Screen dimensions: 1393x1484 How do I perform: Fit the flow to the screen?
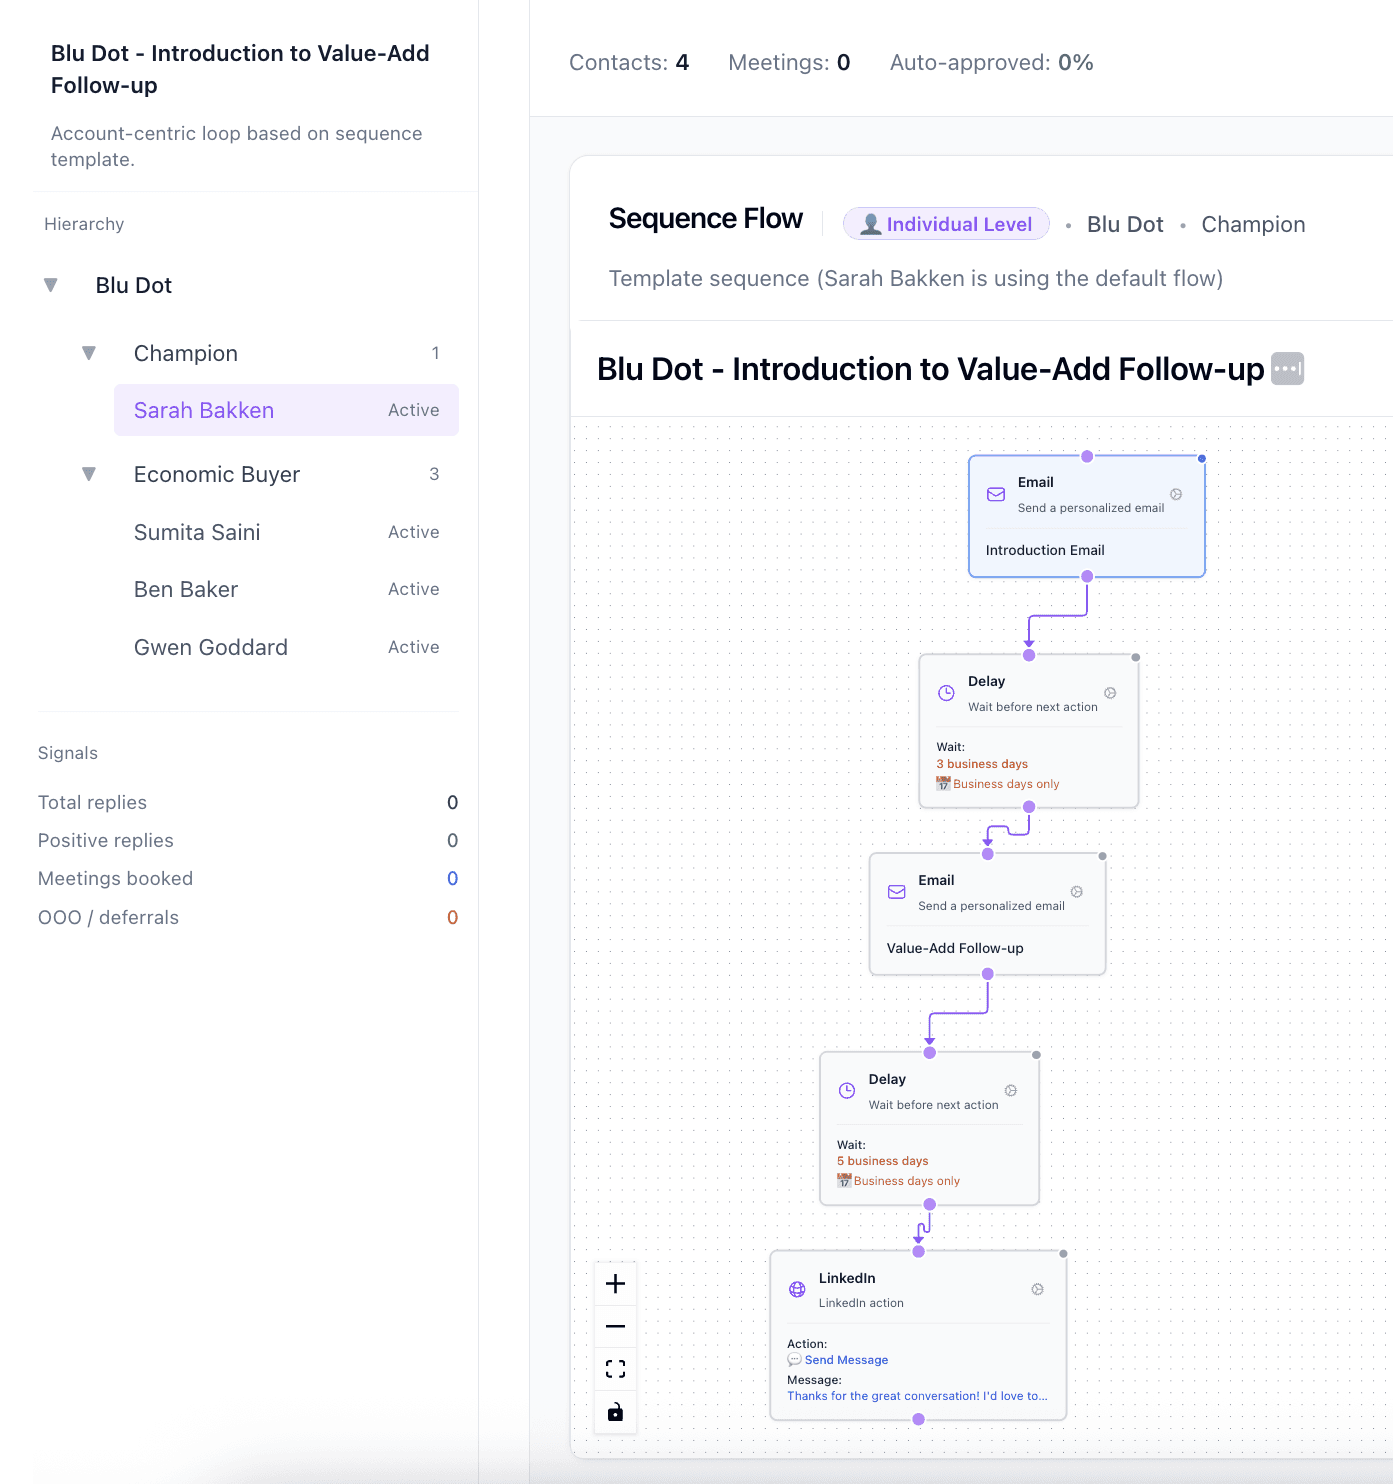coord(615,1368)
